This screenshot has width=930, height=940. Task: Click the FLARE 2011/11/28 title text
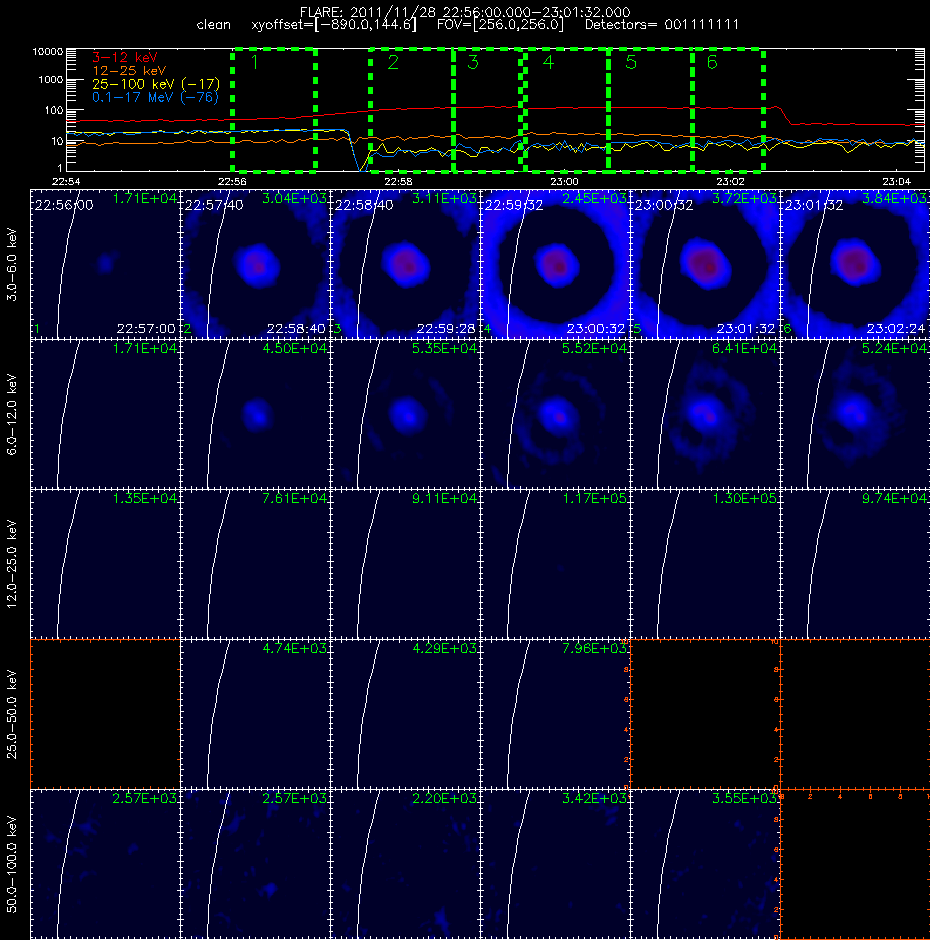click(x=465, y=12)
